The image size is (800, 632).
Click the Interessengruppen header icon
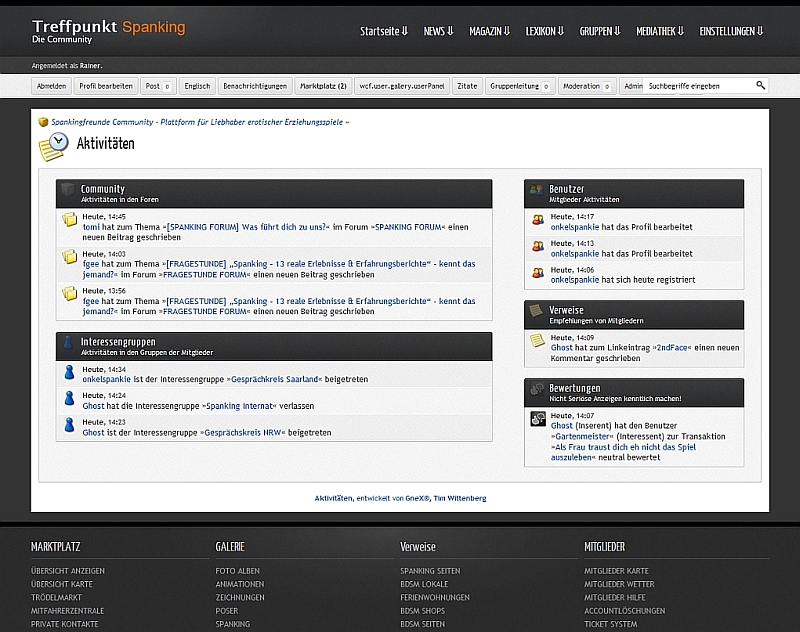(68, 343)
